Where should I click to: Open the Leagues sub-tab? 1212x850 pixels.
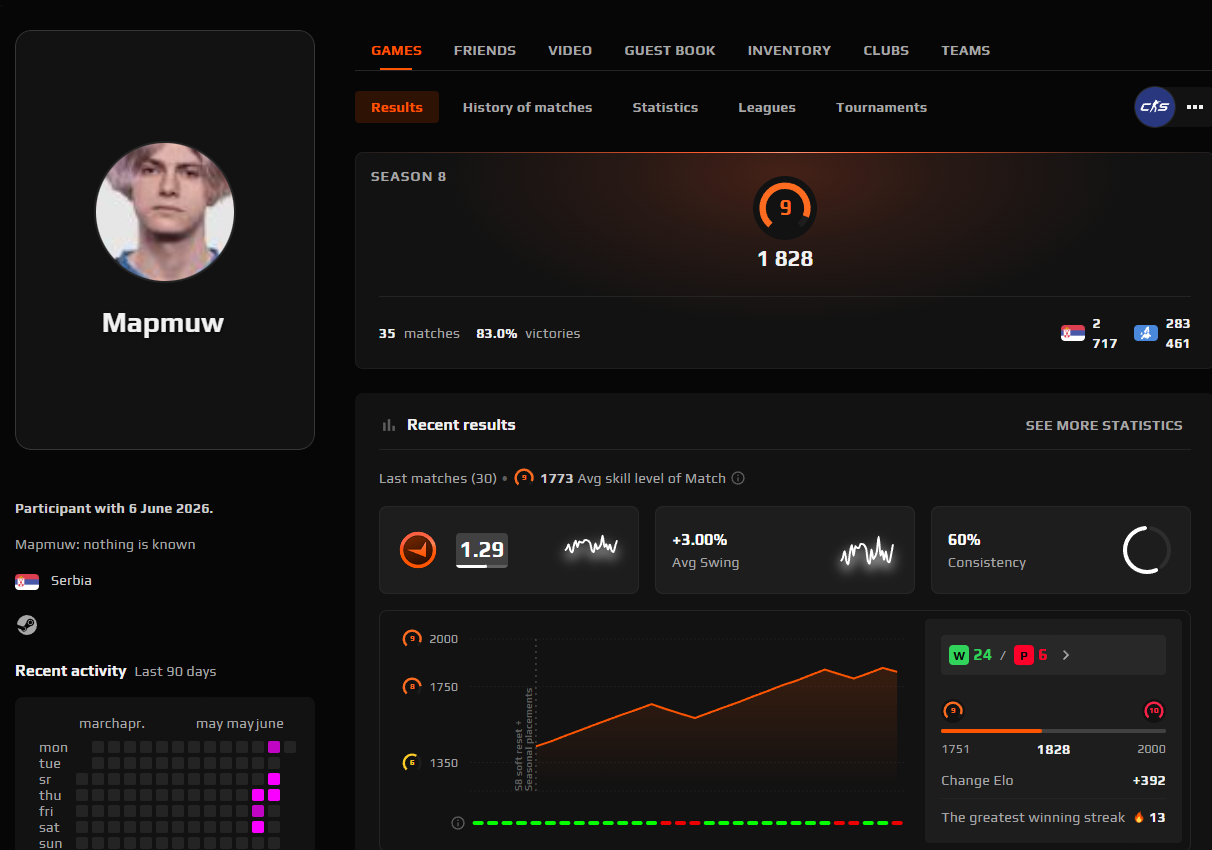pyautogui.click(x=767, y=107)
